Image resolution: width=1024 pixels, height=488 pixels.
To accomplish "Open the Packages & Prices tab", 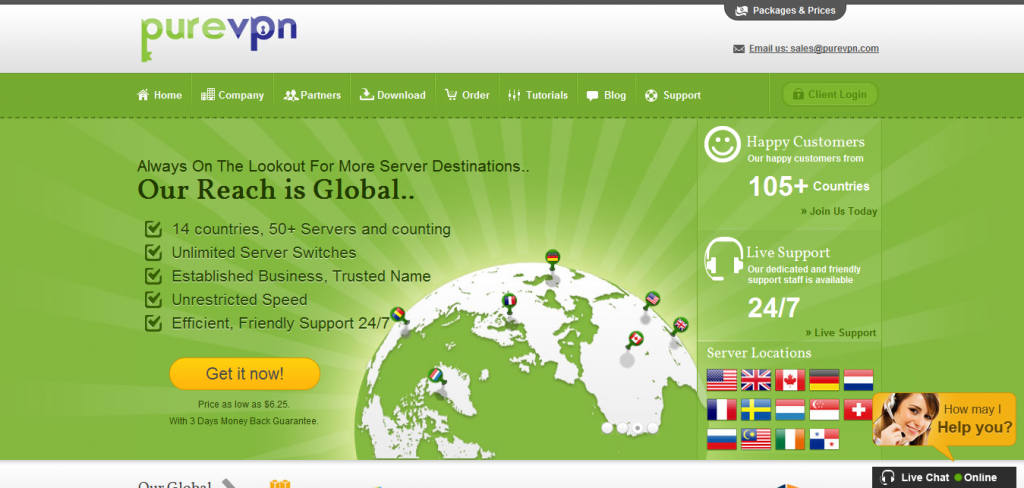I will [x=785, y=10].
